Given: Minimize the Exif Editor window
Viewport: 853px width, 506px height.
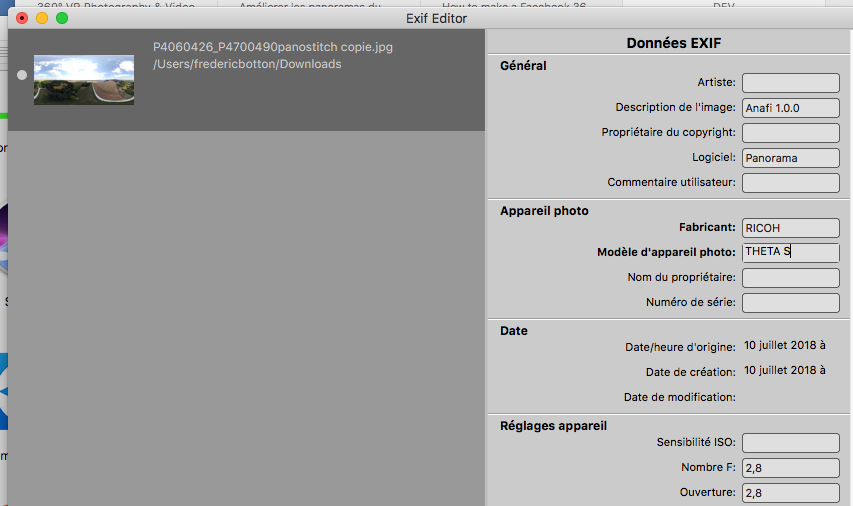Looking at the screenshot, I should coord(42,18).
